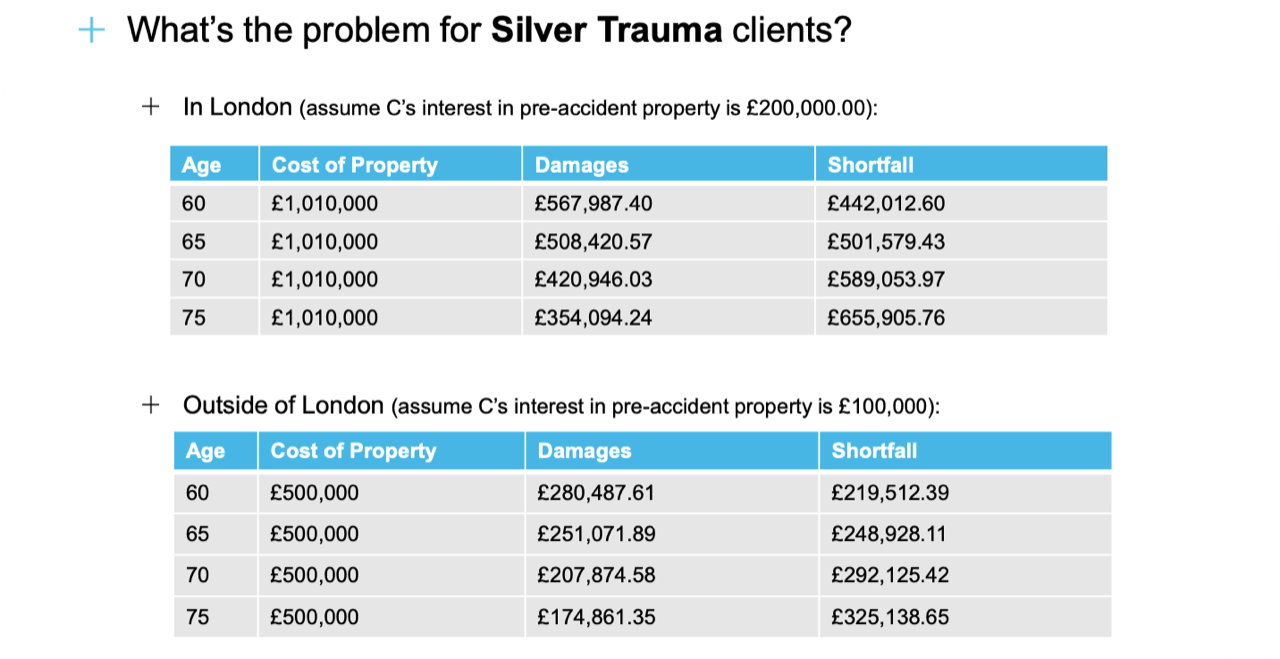Click the 'In London' heading text
Image resolution: width=1280 pixels, height=659 pixels.
click(237, 106)
